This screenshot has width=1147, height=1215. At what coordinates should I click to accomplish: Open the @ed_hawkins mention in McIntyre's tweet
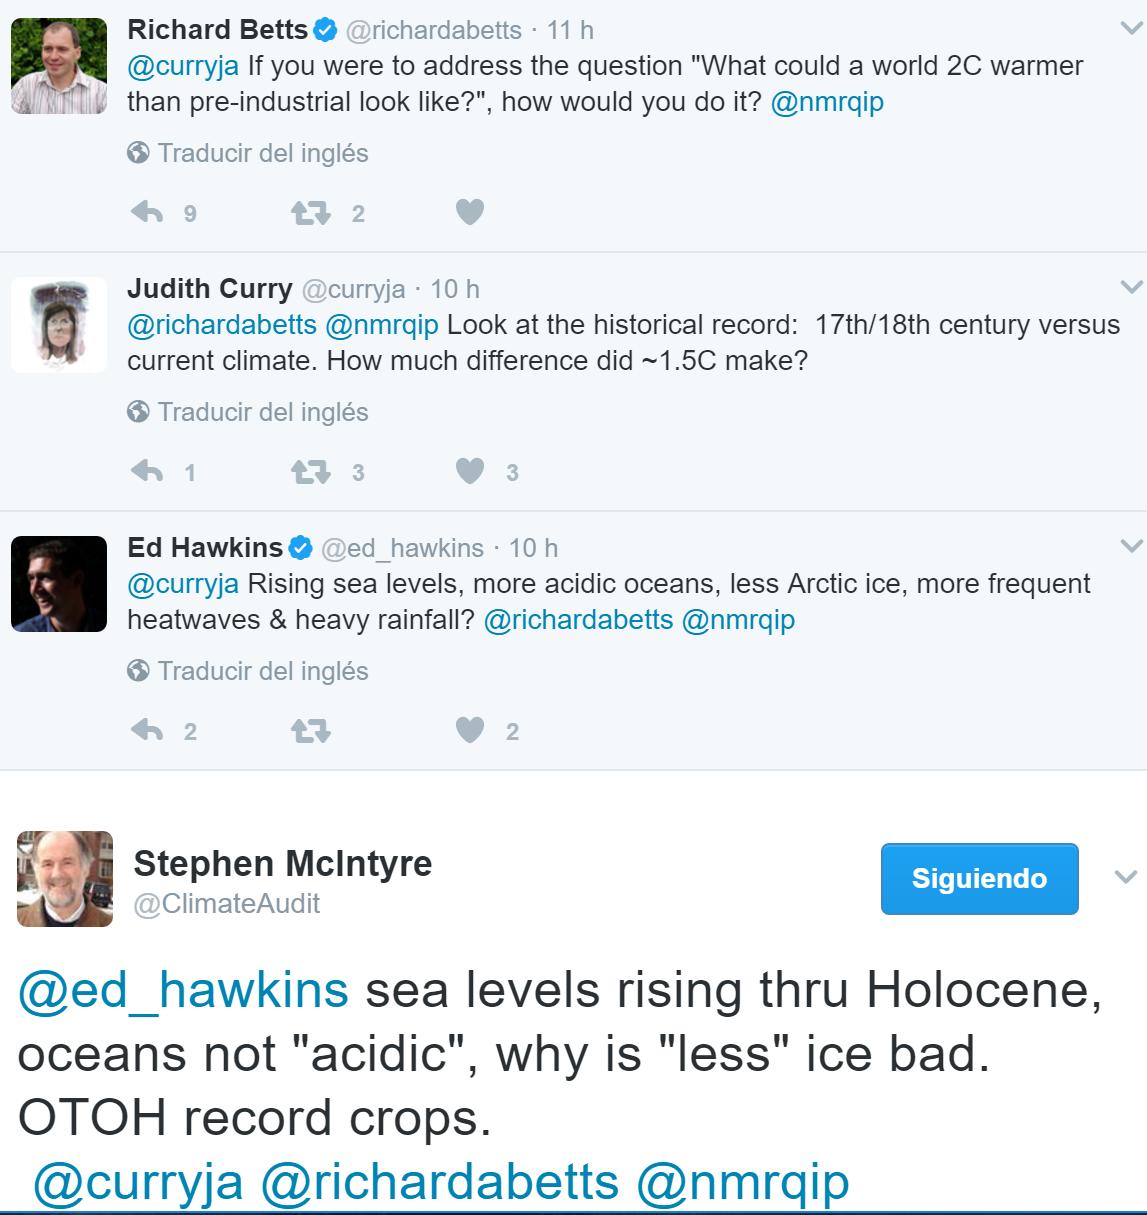(x=184, y=990)
